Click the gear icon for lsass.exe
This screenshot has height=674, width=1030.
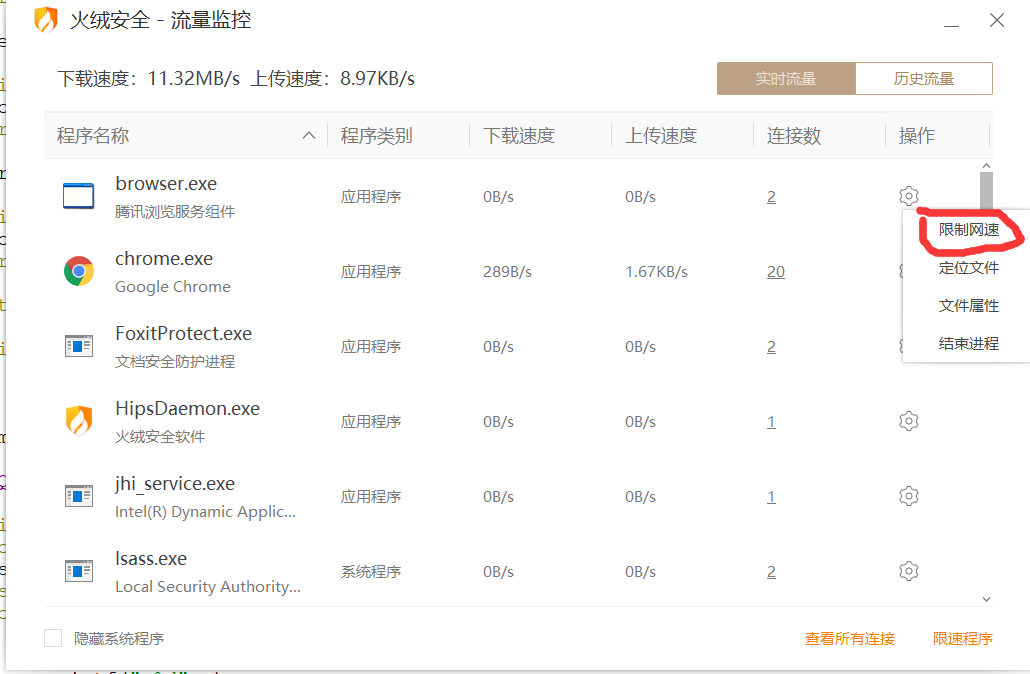pyautogui.click(x=909, y=570)
